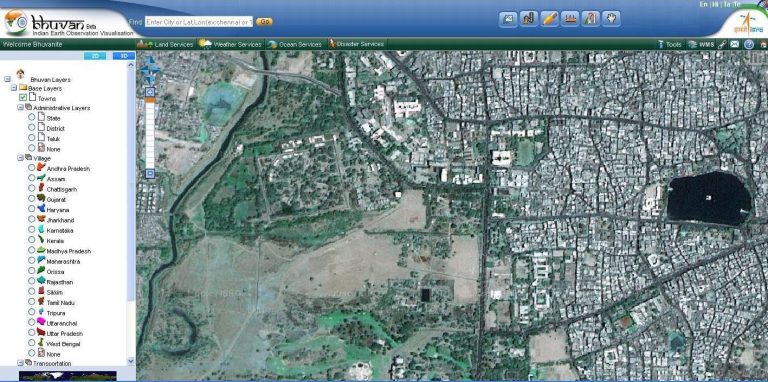Click the Go search button
768x382 pixels.
[264, 22]
